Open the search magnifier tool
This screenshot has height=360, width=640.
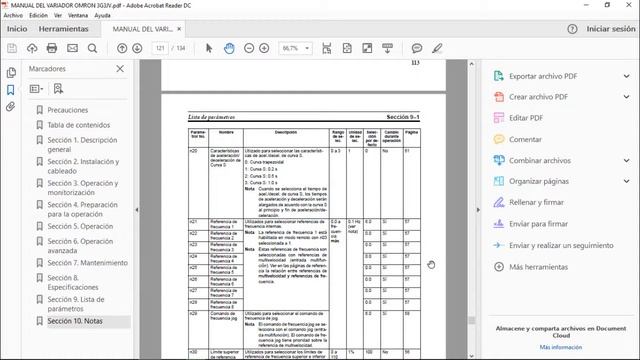point(93,48)
